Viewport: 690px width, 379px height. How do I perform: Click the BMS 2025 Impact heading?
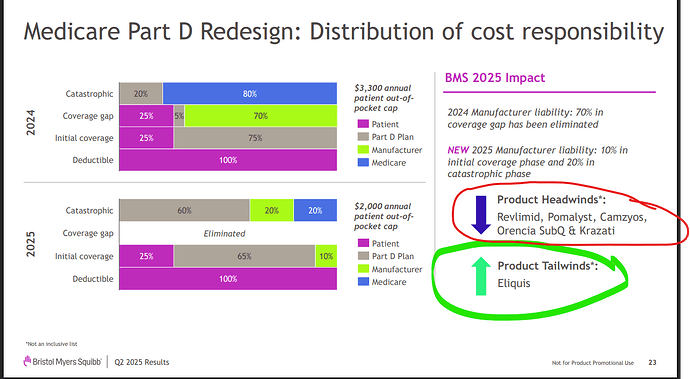(495, 78)
